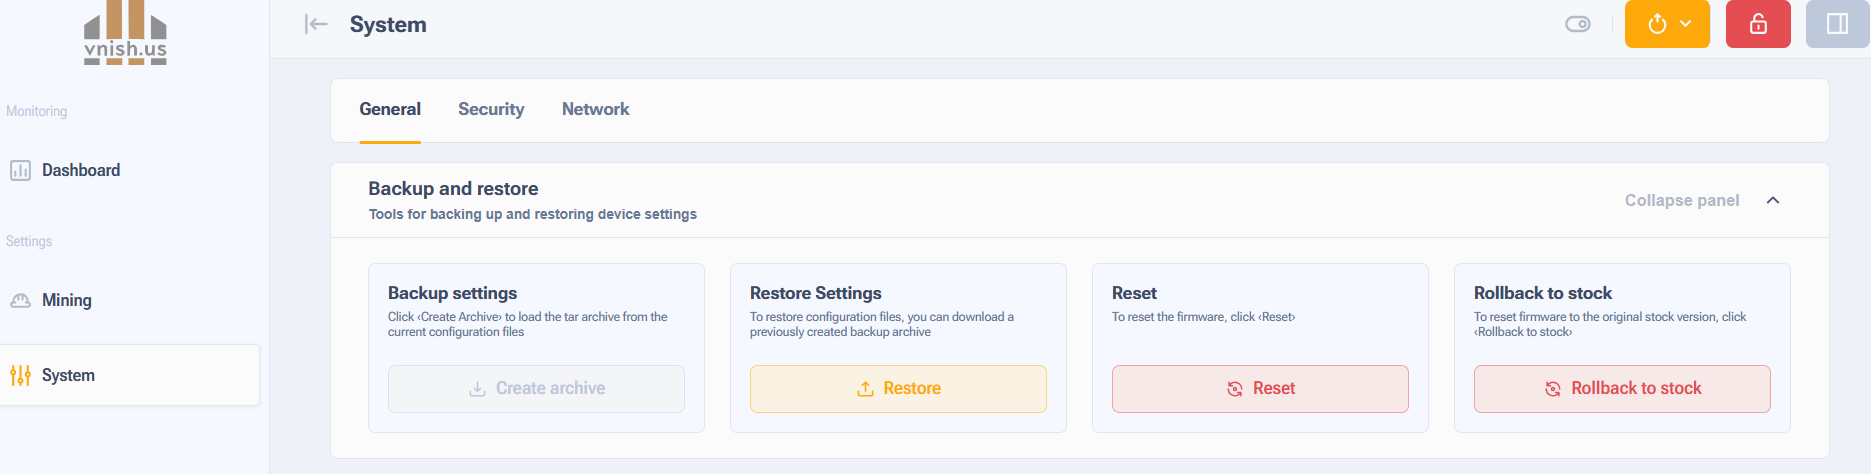Screen dimensions: 1871x474
Task: Switch to the General tab
Action: click(x=390, y=109)
